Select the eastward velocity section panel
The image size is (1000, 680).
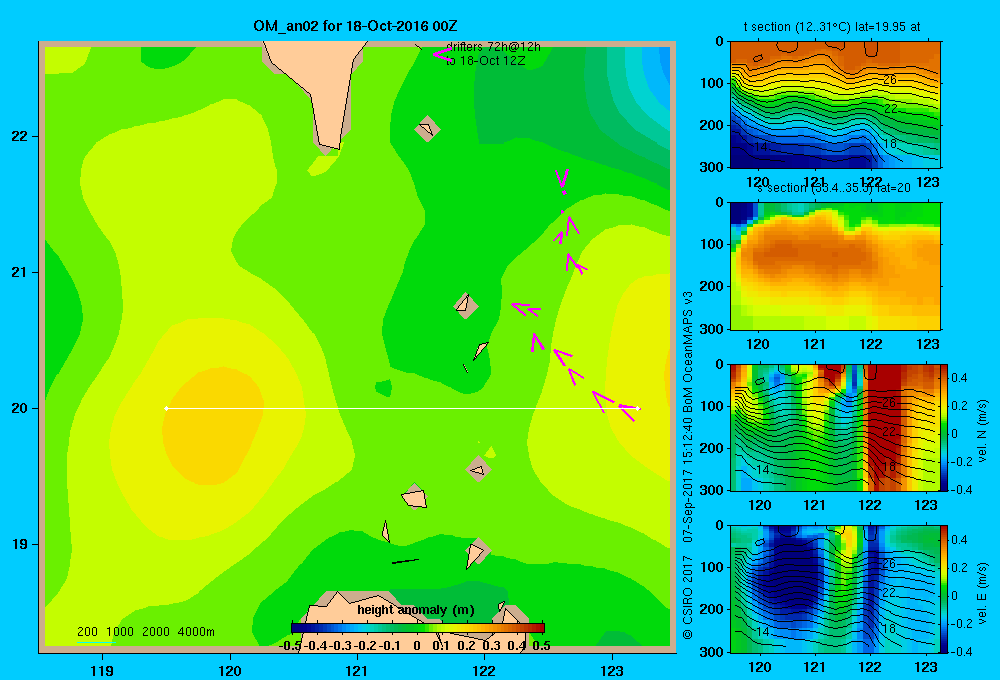click(x=835, y=589)
